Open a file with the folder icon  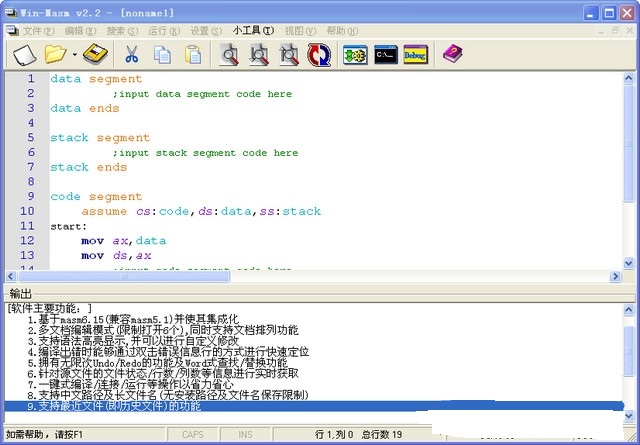pos(56,54)
